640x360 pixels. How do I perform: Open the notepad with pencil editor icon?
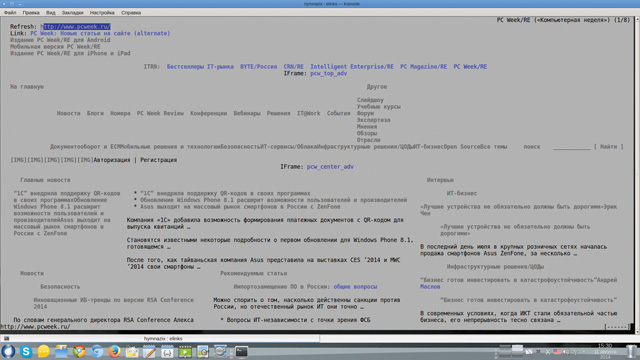[x=149, y=351]
